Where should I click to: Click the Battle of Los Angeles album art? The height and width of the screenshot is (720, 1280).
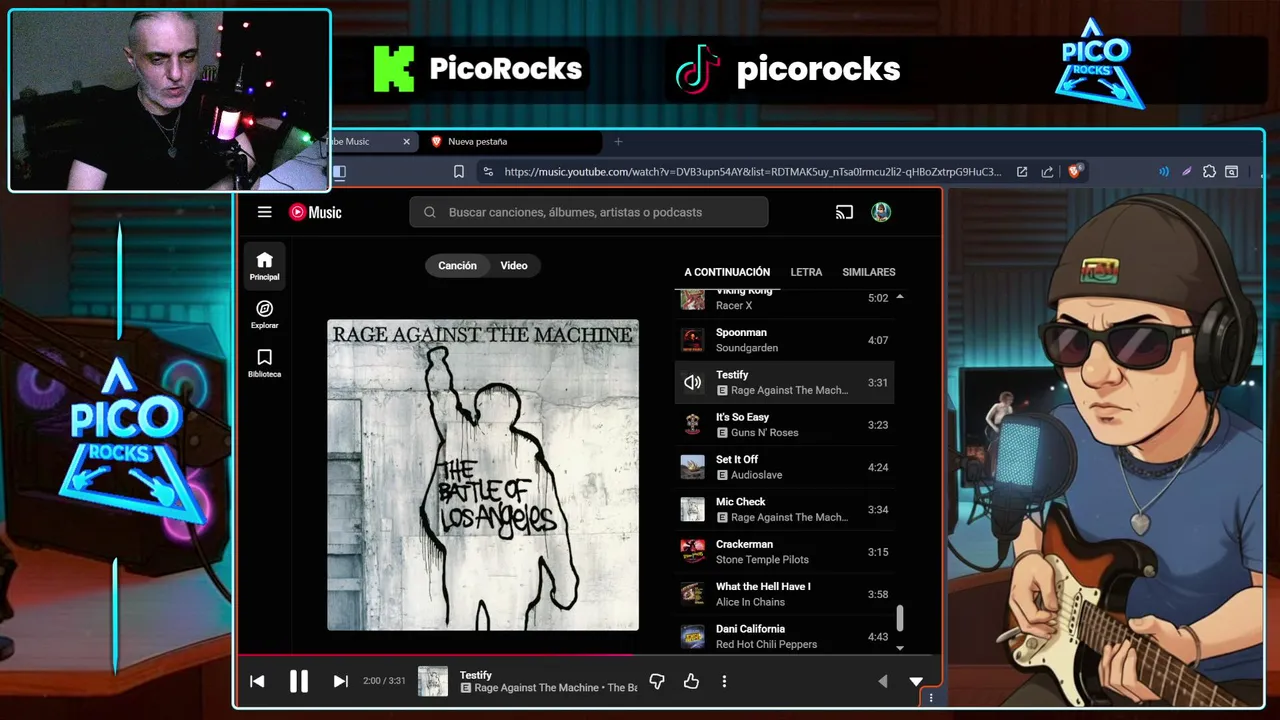pyautogui.click(x=483, y=475)
